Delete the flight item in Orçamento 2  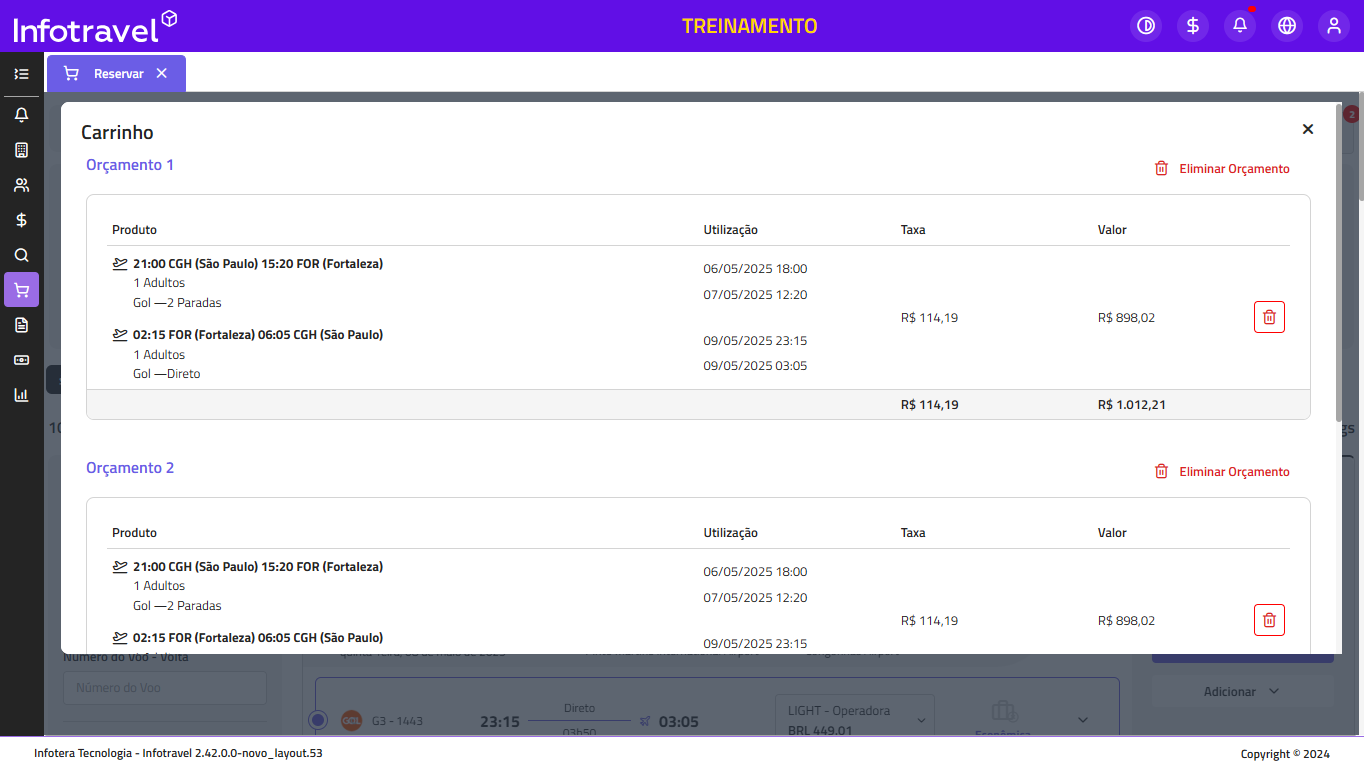(1269, 620)
